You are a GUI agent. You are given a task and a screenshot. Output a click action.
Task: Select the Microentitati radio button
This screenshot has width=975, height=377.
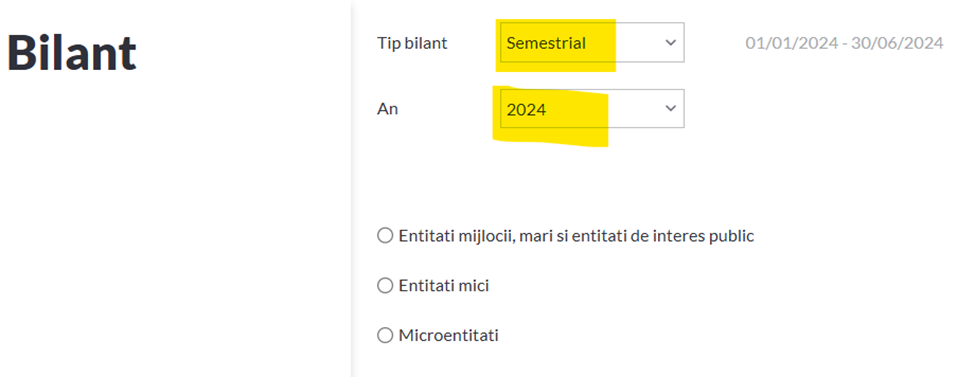[x=385, y=336]
